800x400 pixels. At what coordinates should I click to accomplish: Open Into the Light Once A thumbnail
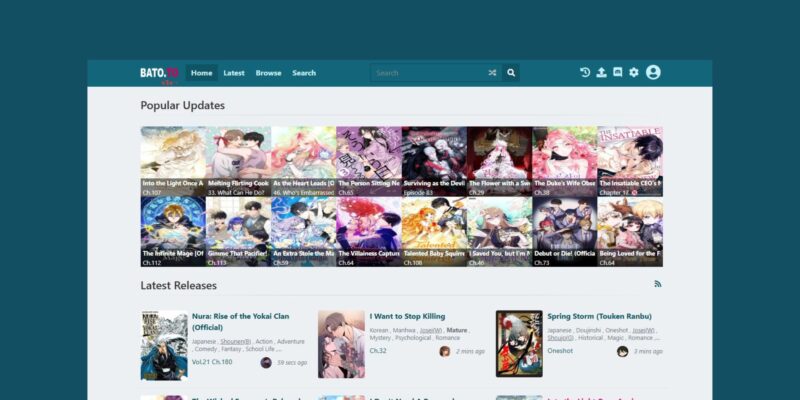pos(173,161)
